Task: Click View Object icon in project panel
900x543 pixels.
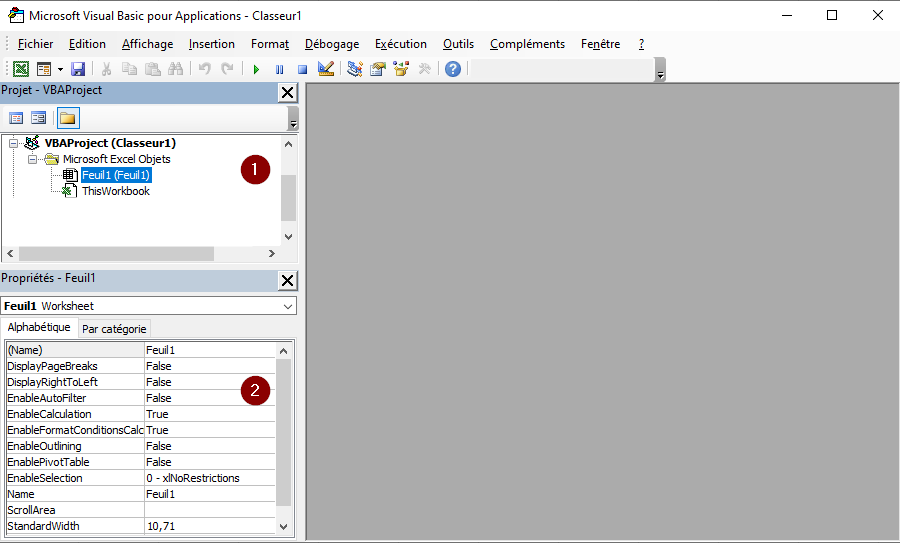Action: (38, 118)
